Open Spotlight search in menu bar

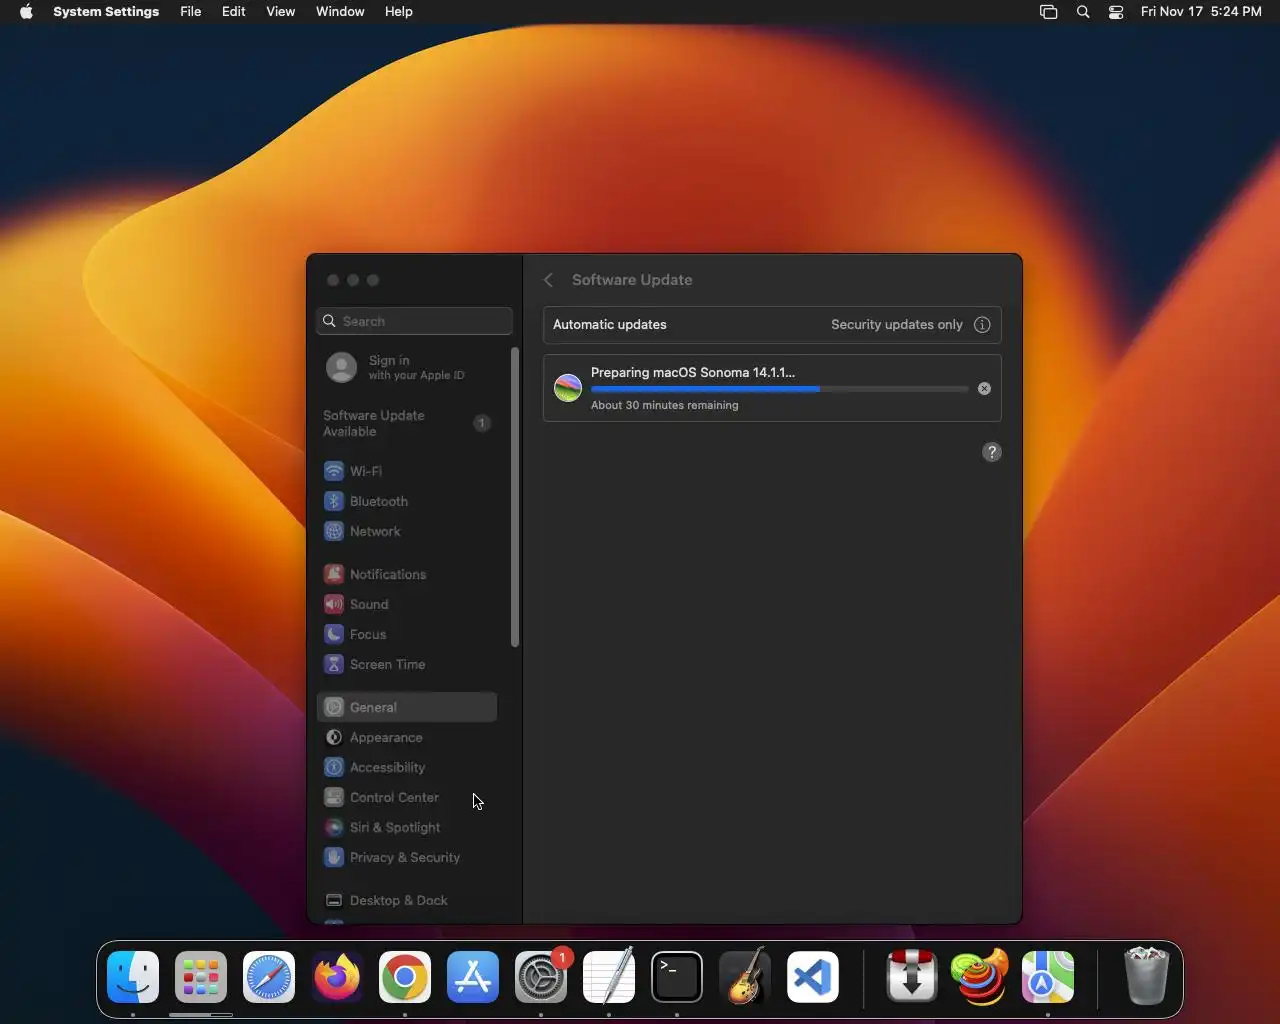point(1083,12)
